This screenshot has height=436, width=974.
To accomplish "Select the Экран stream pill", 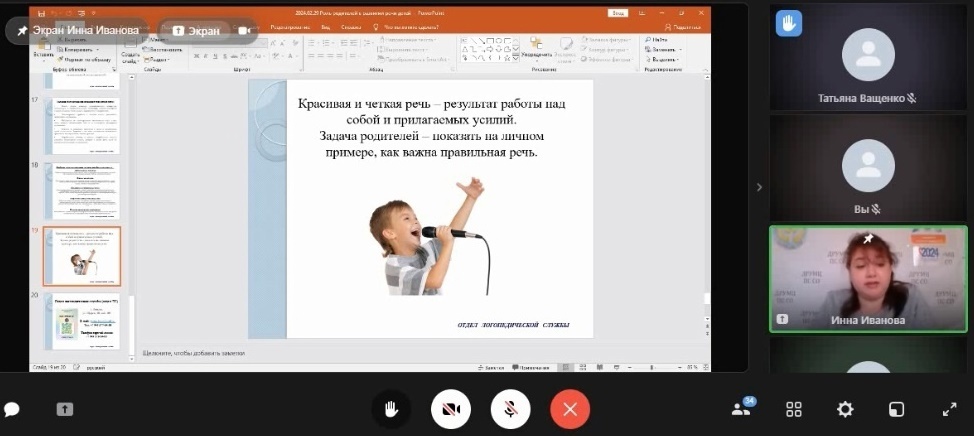I will tap(196, 30).
